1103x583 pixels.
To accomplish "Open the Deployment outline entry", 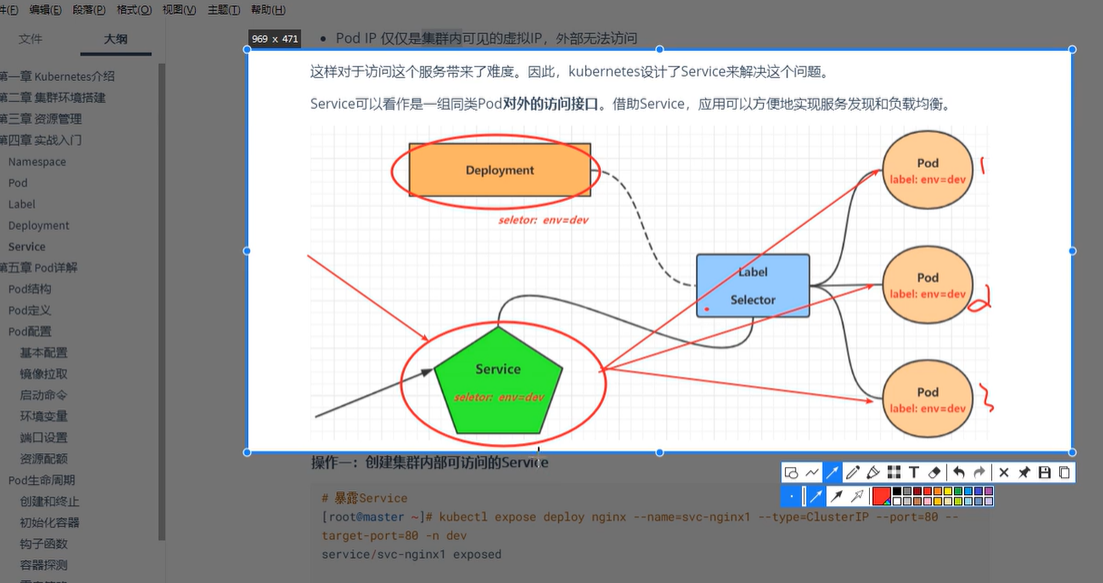I will (x=39, y=225).
